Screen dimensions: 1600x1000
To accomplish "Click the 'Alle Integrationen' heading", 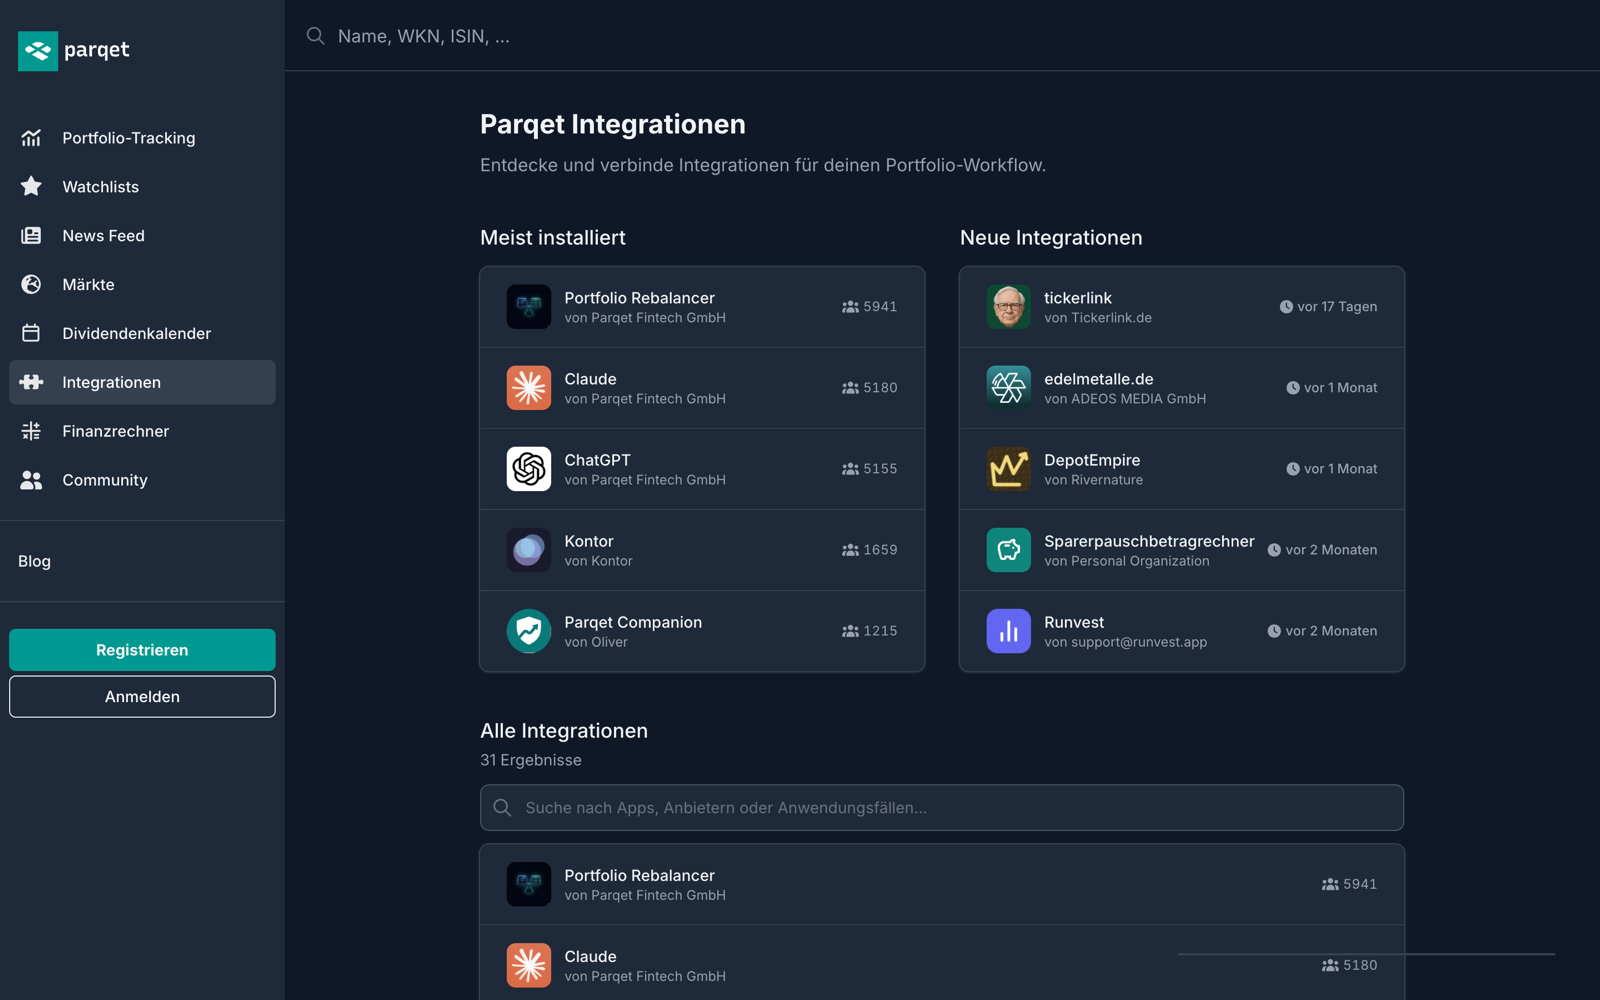I will 564,731.
